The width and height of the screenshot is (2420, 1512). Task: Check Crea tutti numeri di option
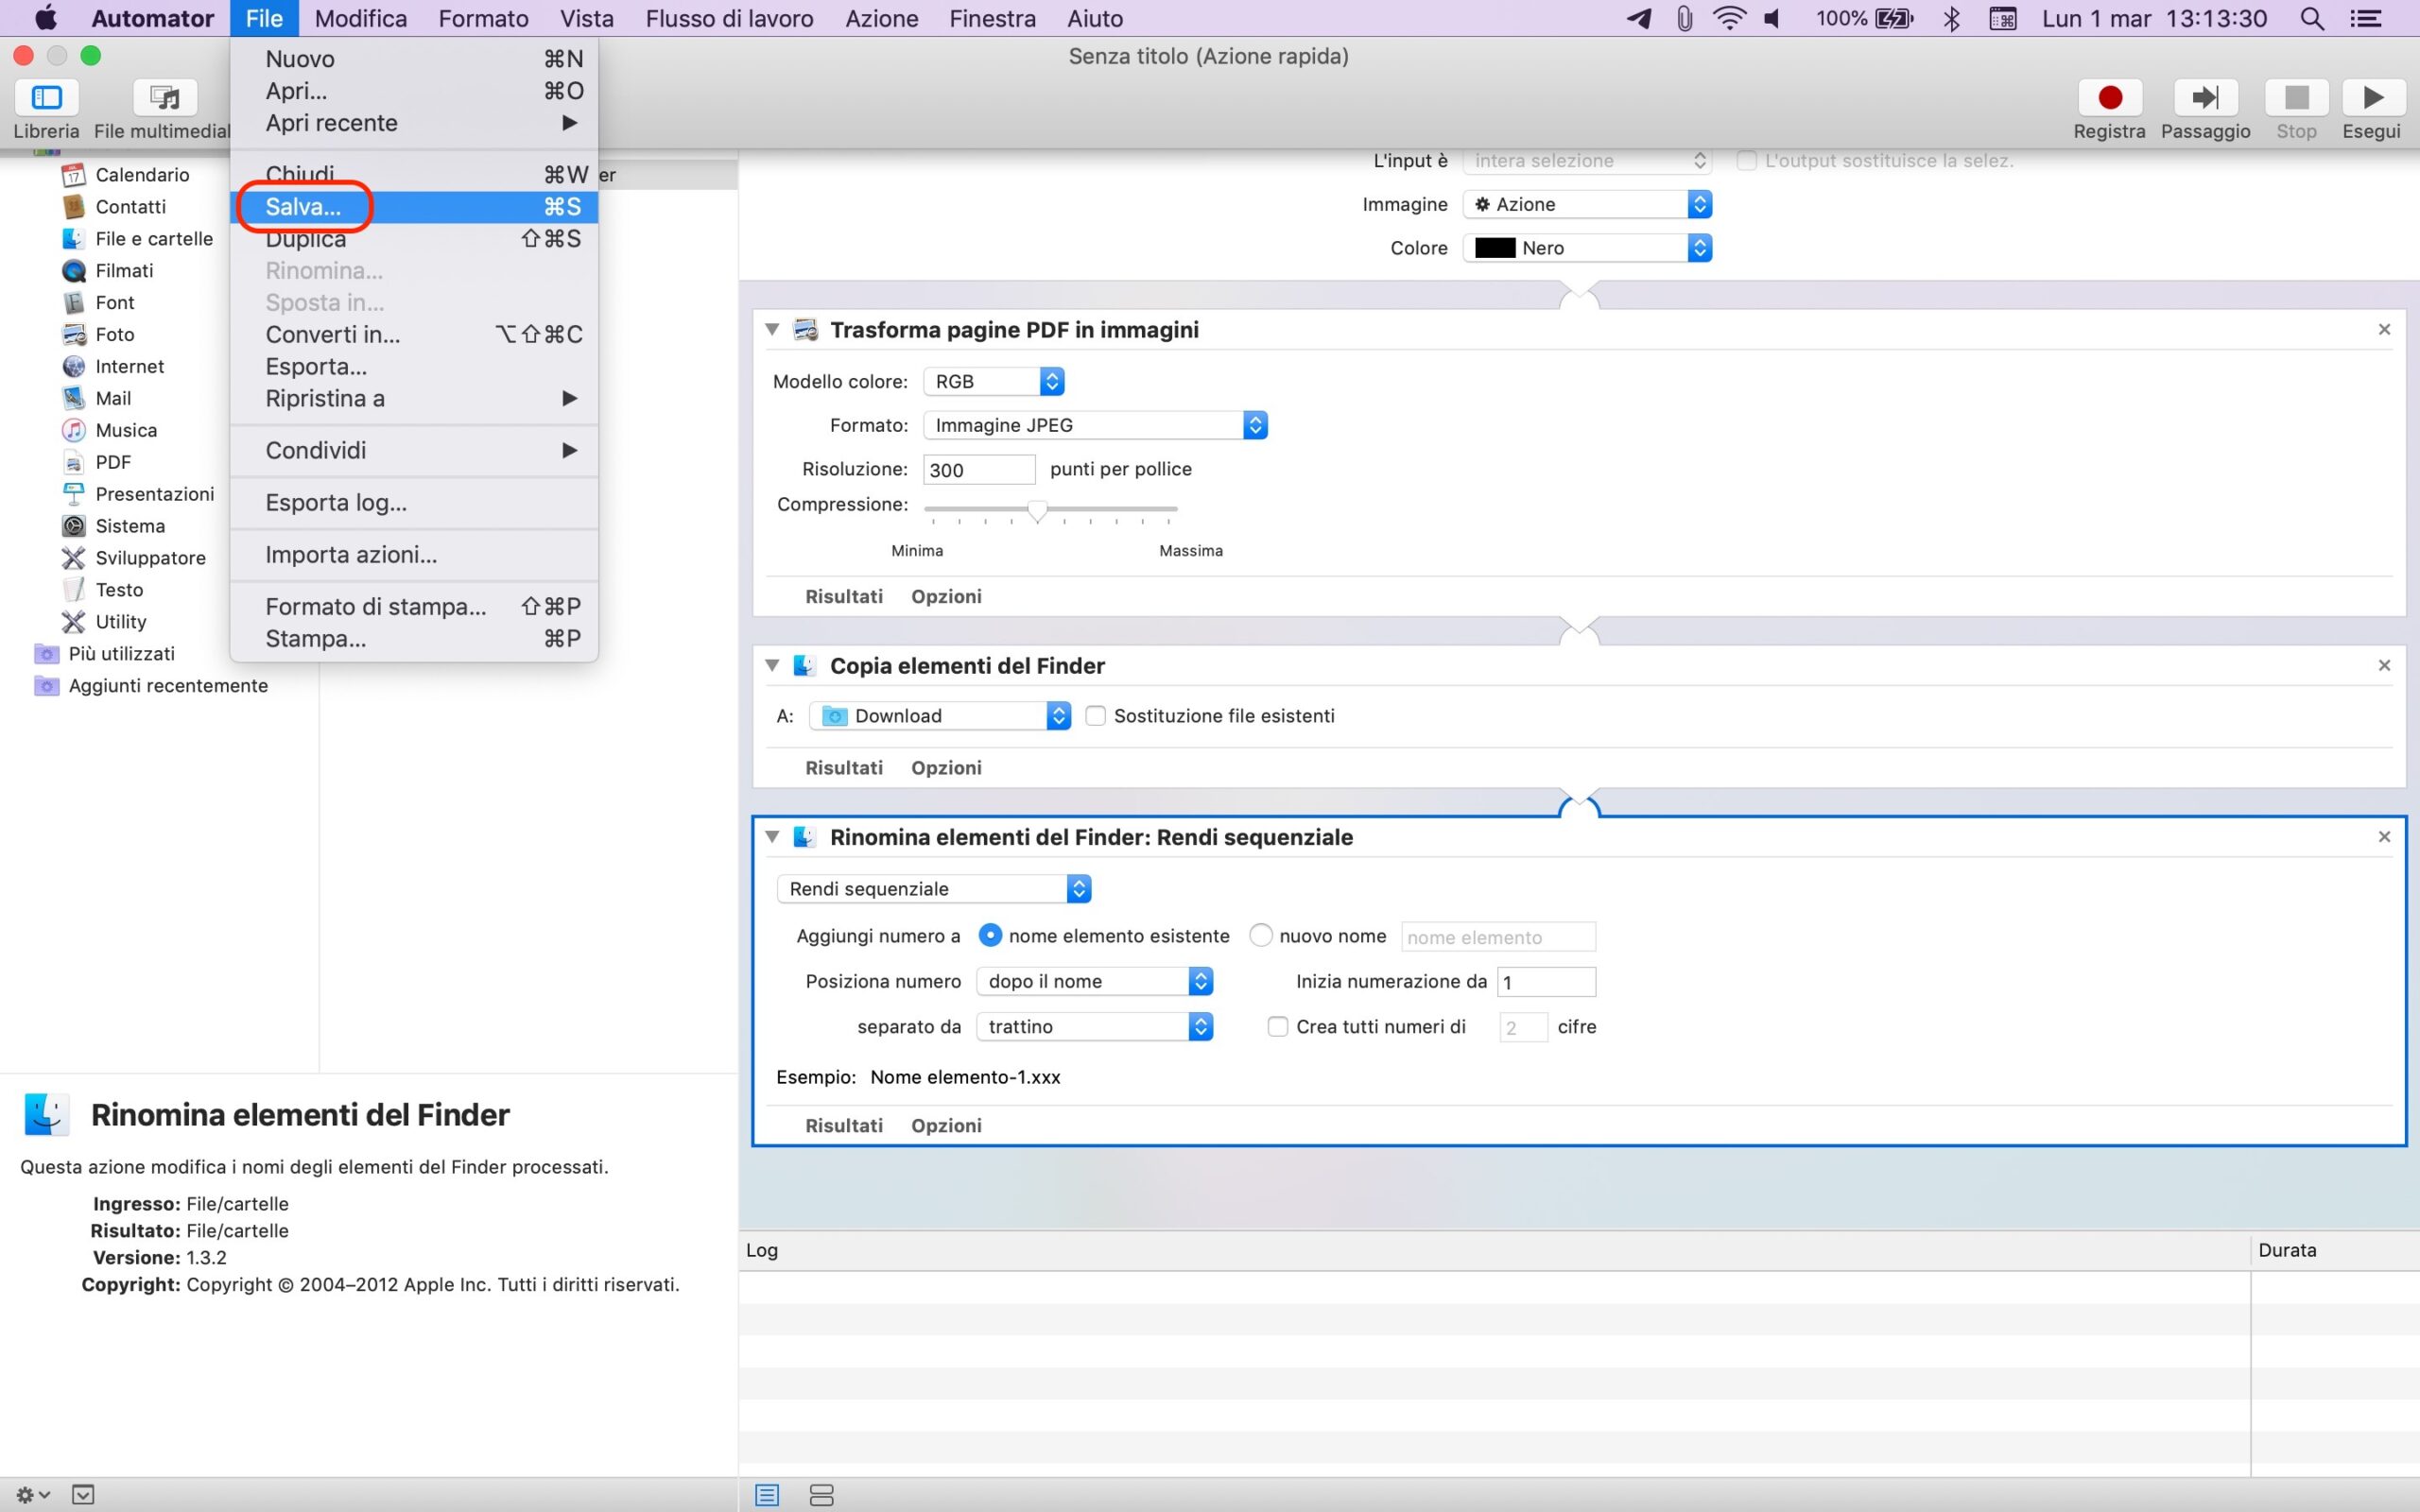click(1277, 1027)
